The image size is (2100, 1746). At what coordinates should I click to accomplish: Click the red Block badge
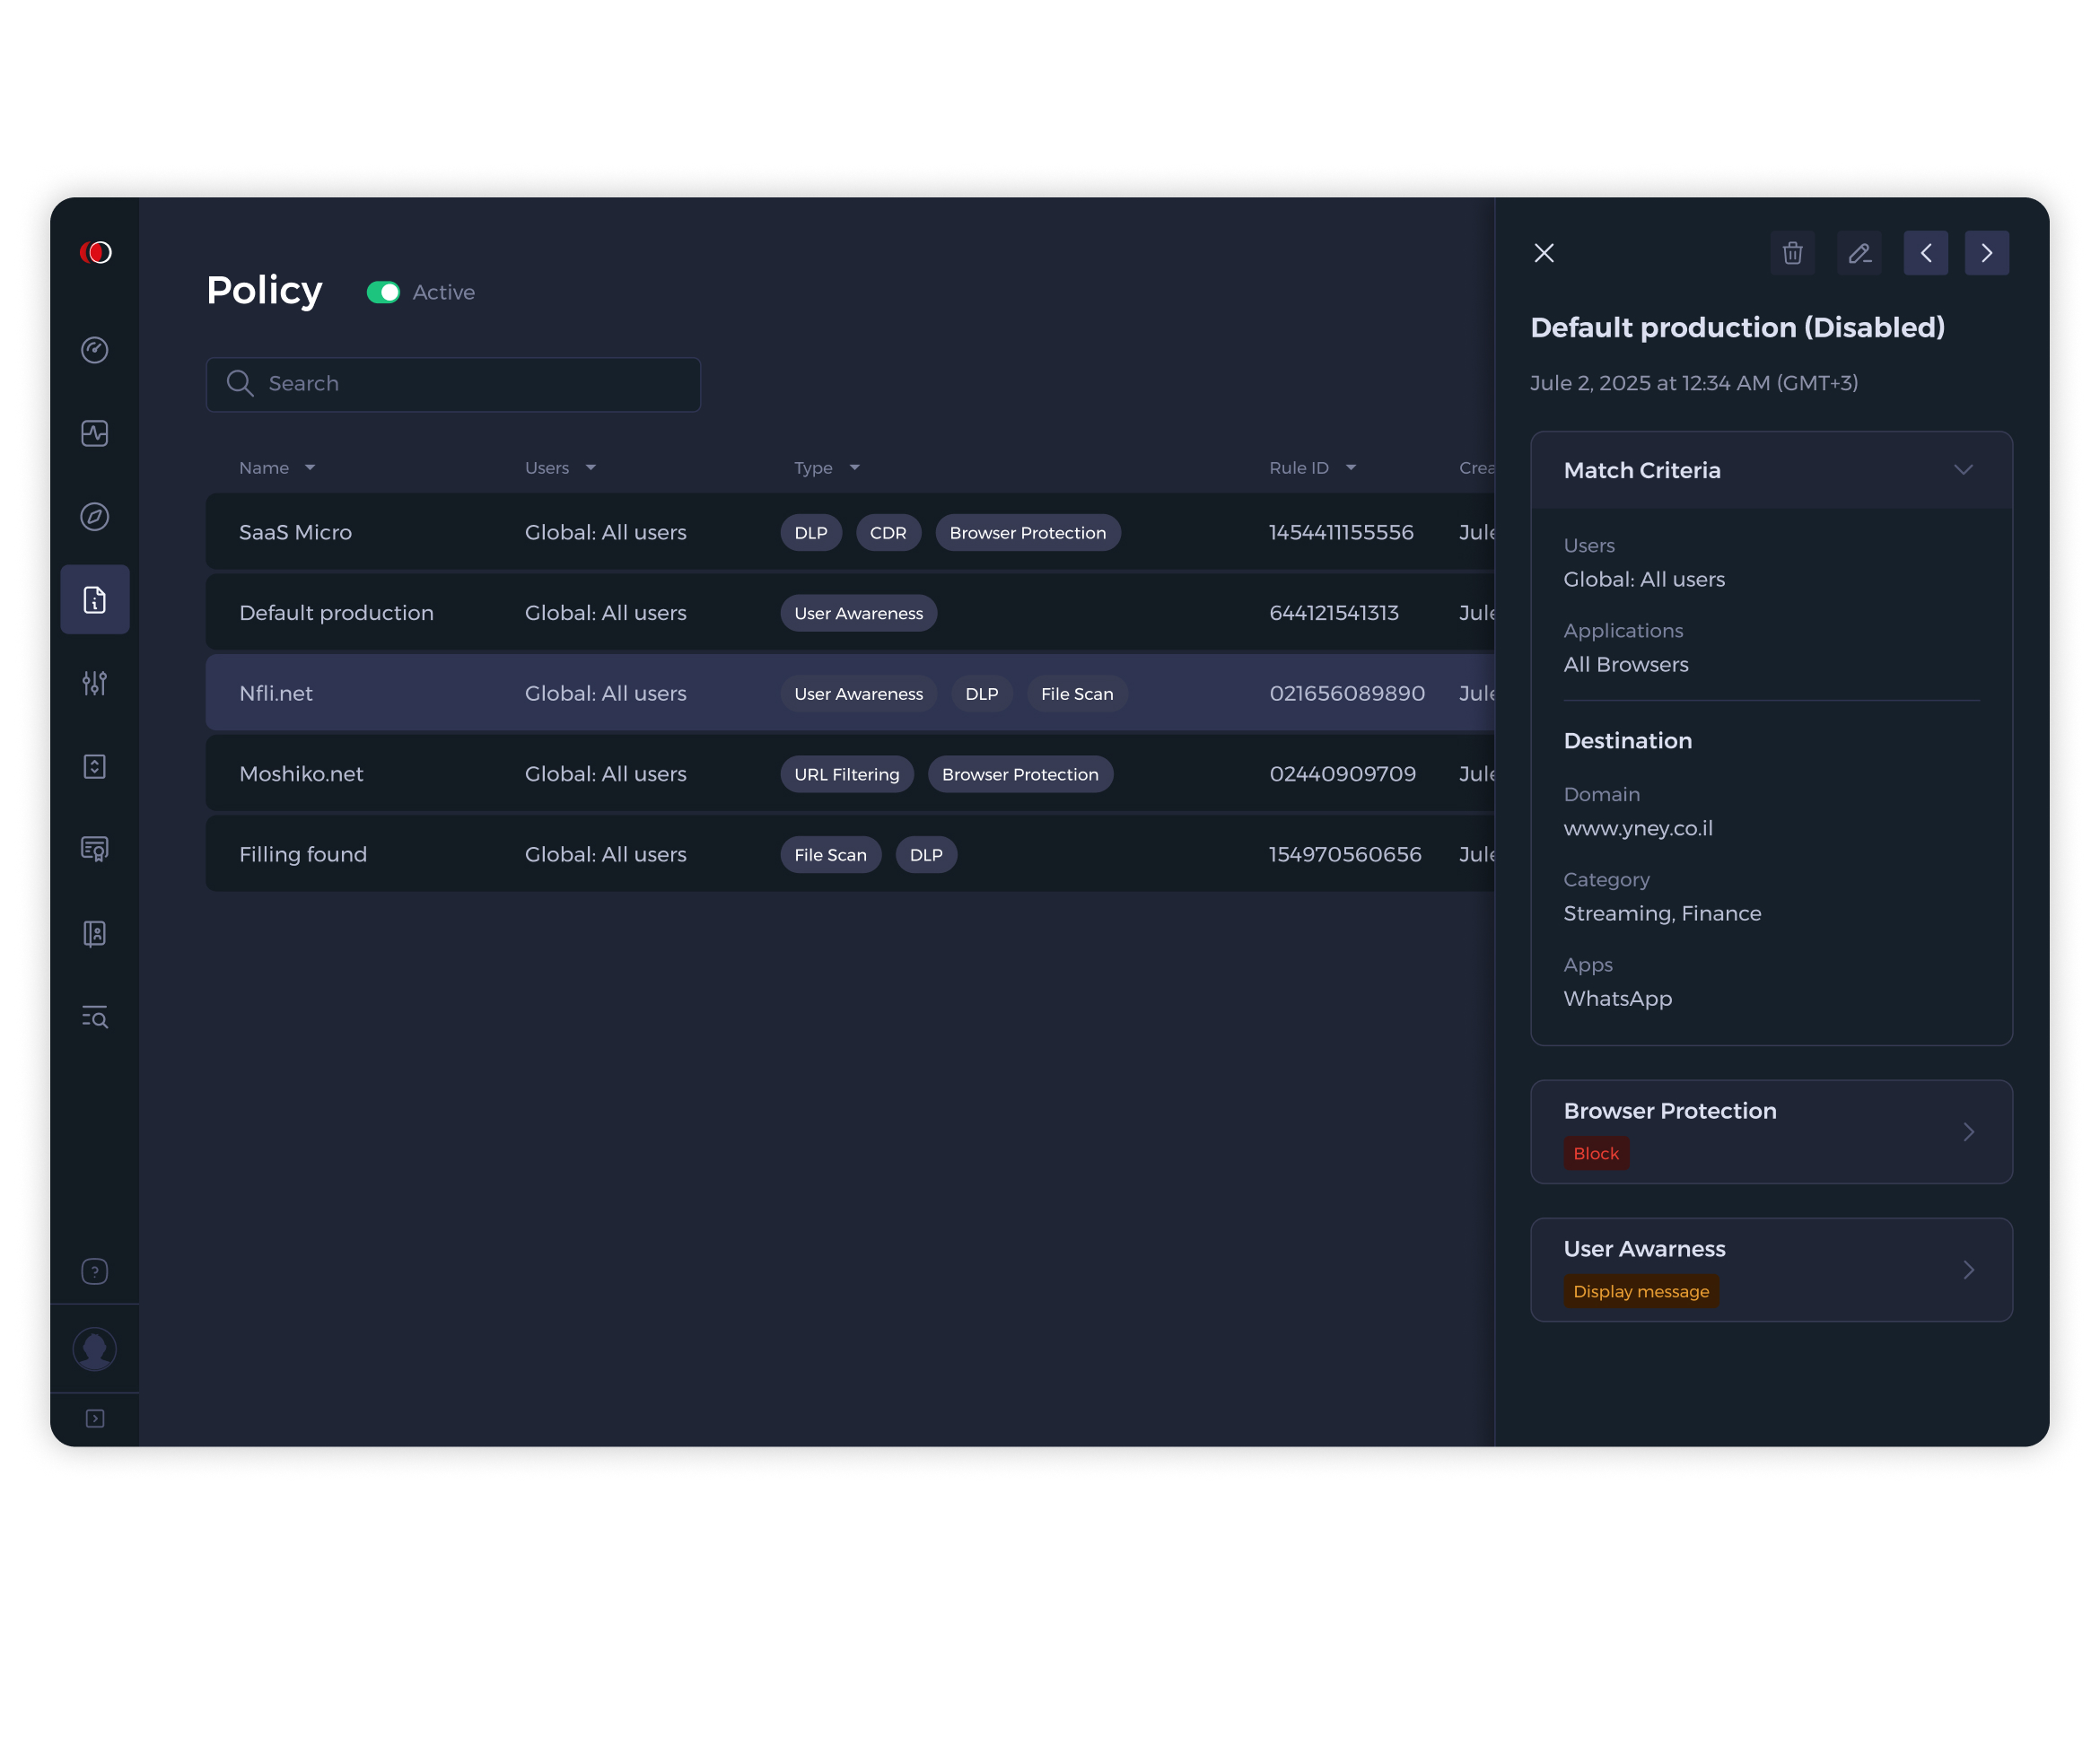[1596, 1154]
